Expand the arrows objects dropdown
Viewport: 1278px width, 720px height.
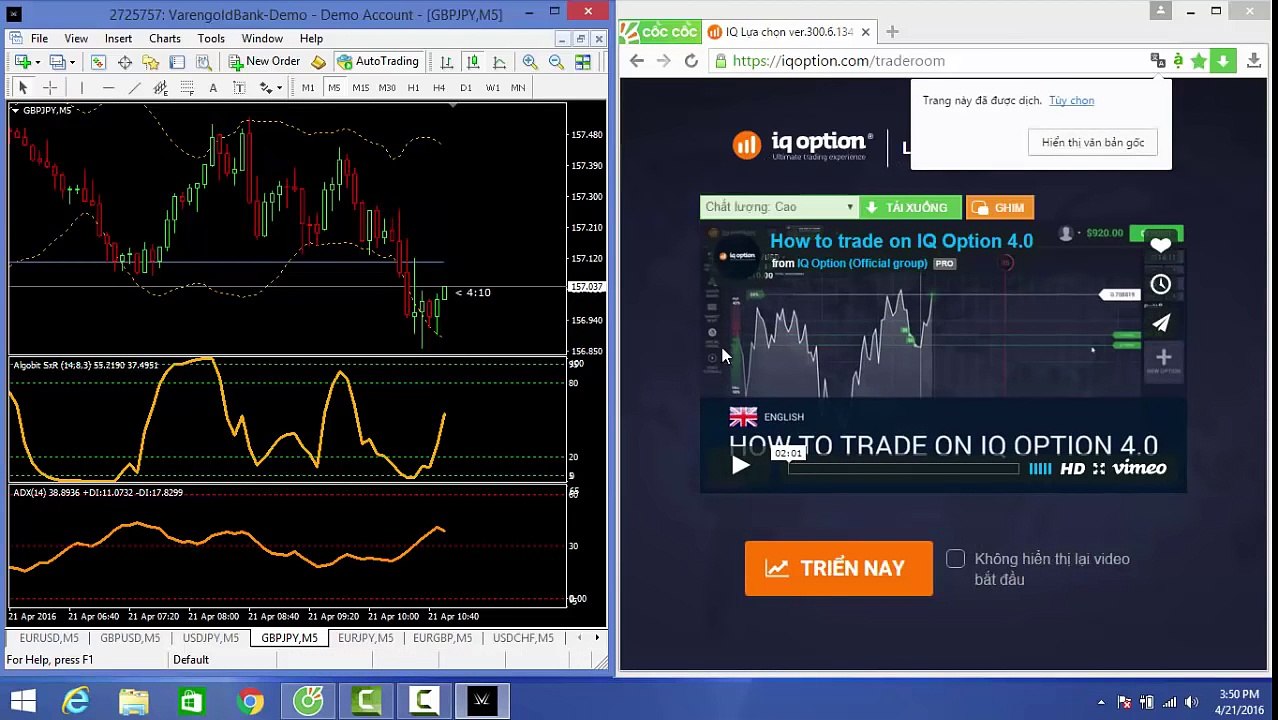tap(279, 89)
